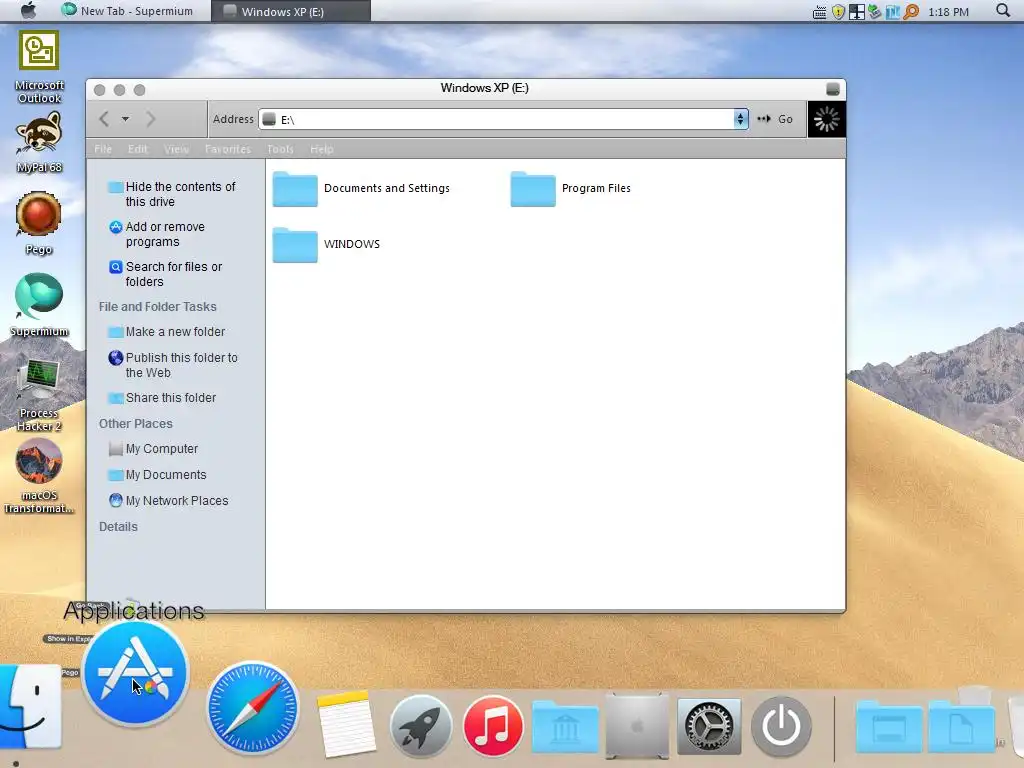
Task: Go to My Network Places link
Action: tap(168, 501)
